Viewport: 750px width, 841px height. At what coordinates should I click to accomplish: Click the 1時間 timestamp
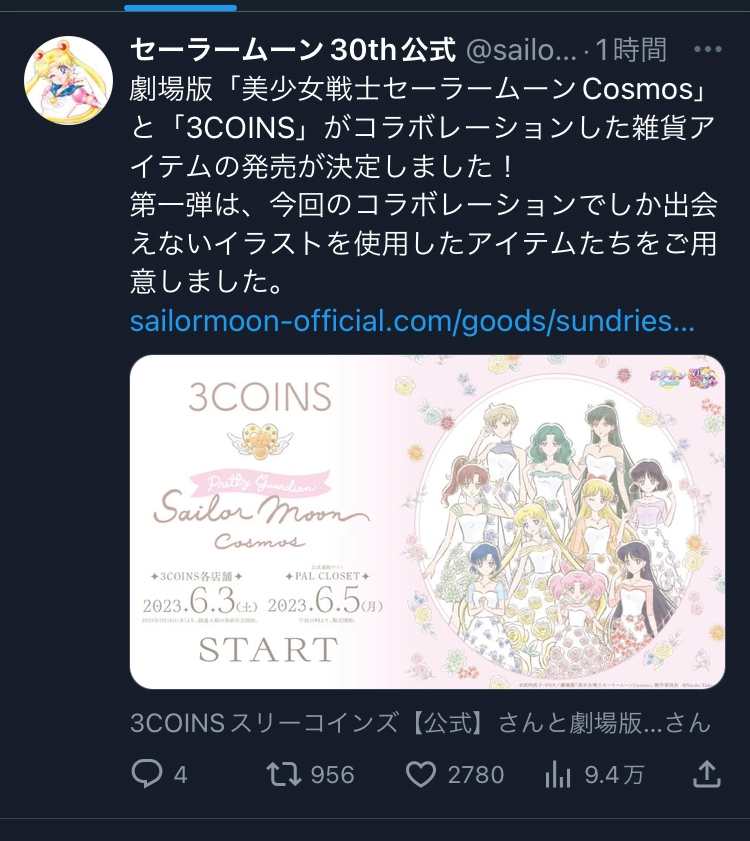click(631, 50)
